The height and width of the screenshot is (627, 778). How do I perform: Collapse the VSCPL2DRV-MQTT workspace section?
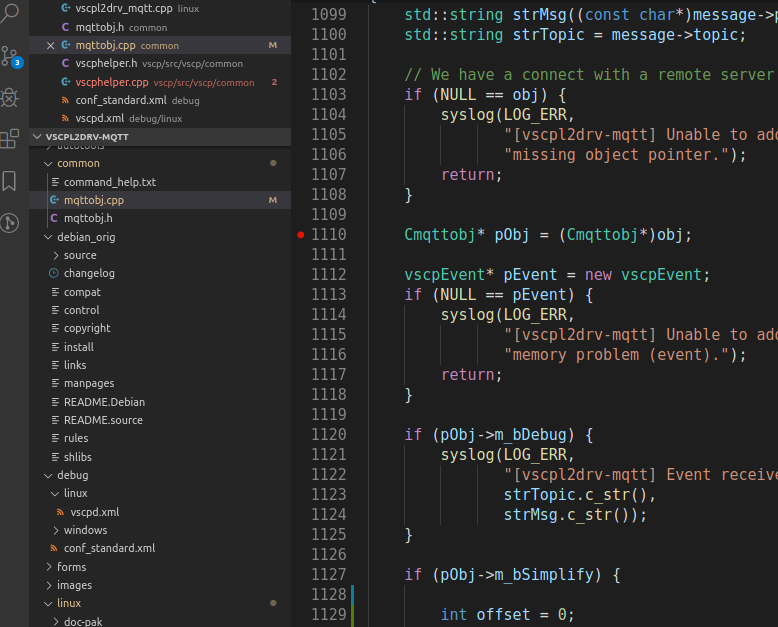[x=37, y=136]
